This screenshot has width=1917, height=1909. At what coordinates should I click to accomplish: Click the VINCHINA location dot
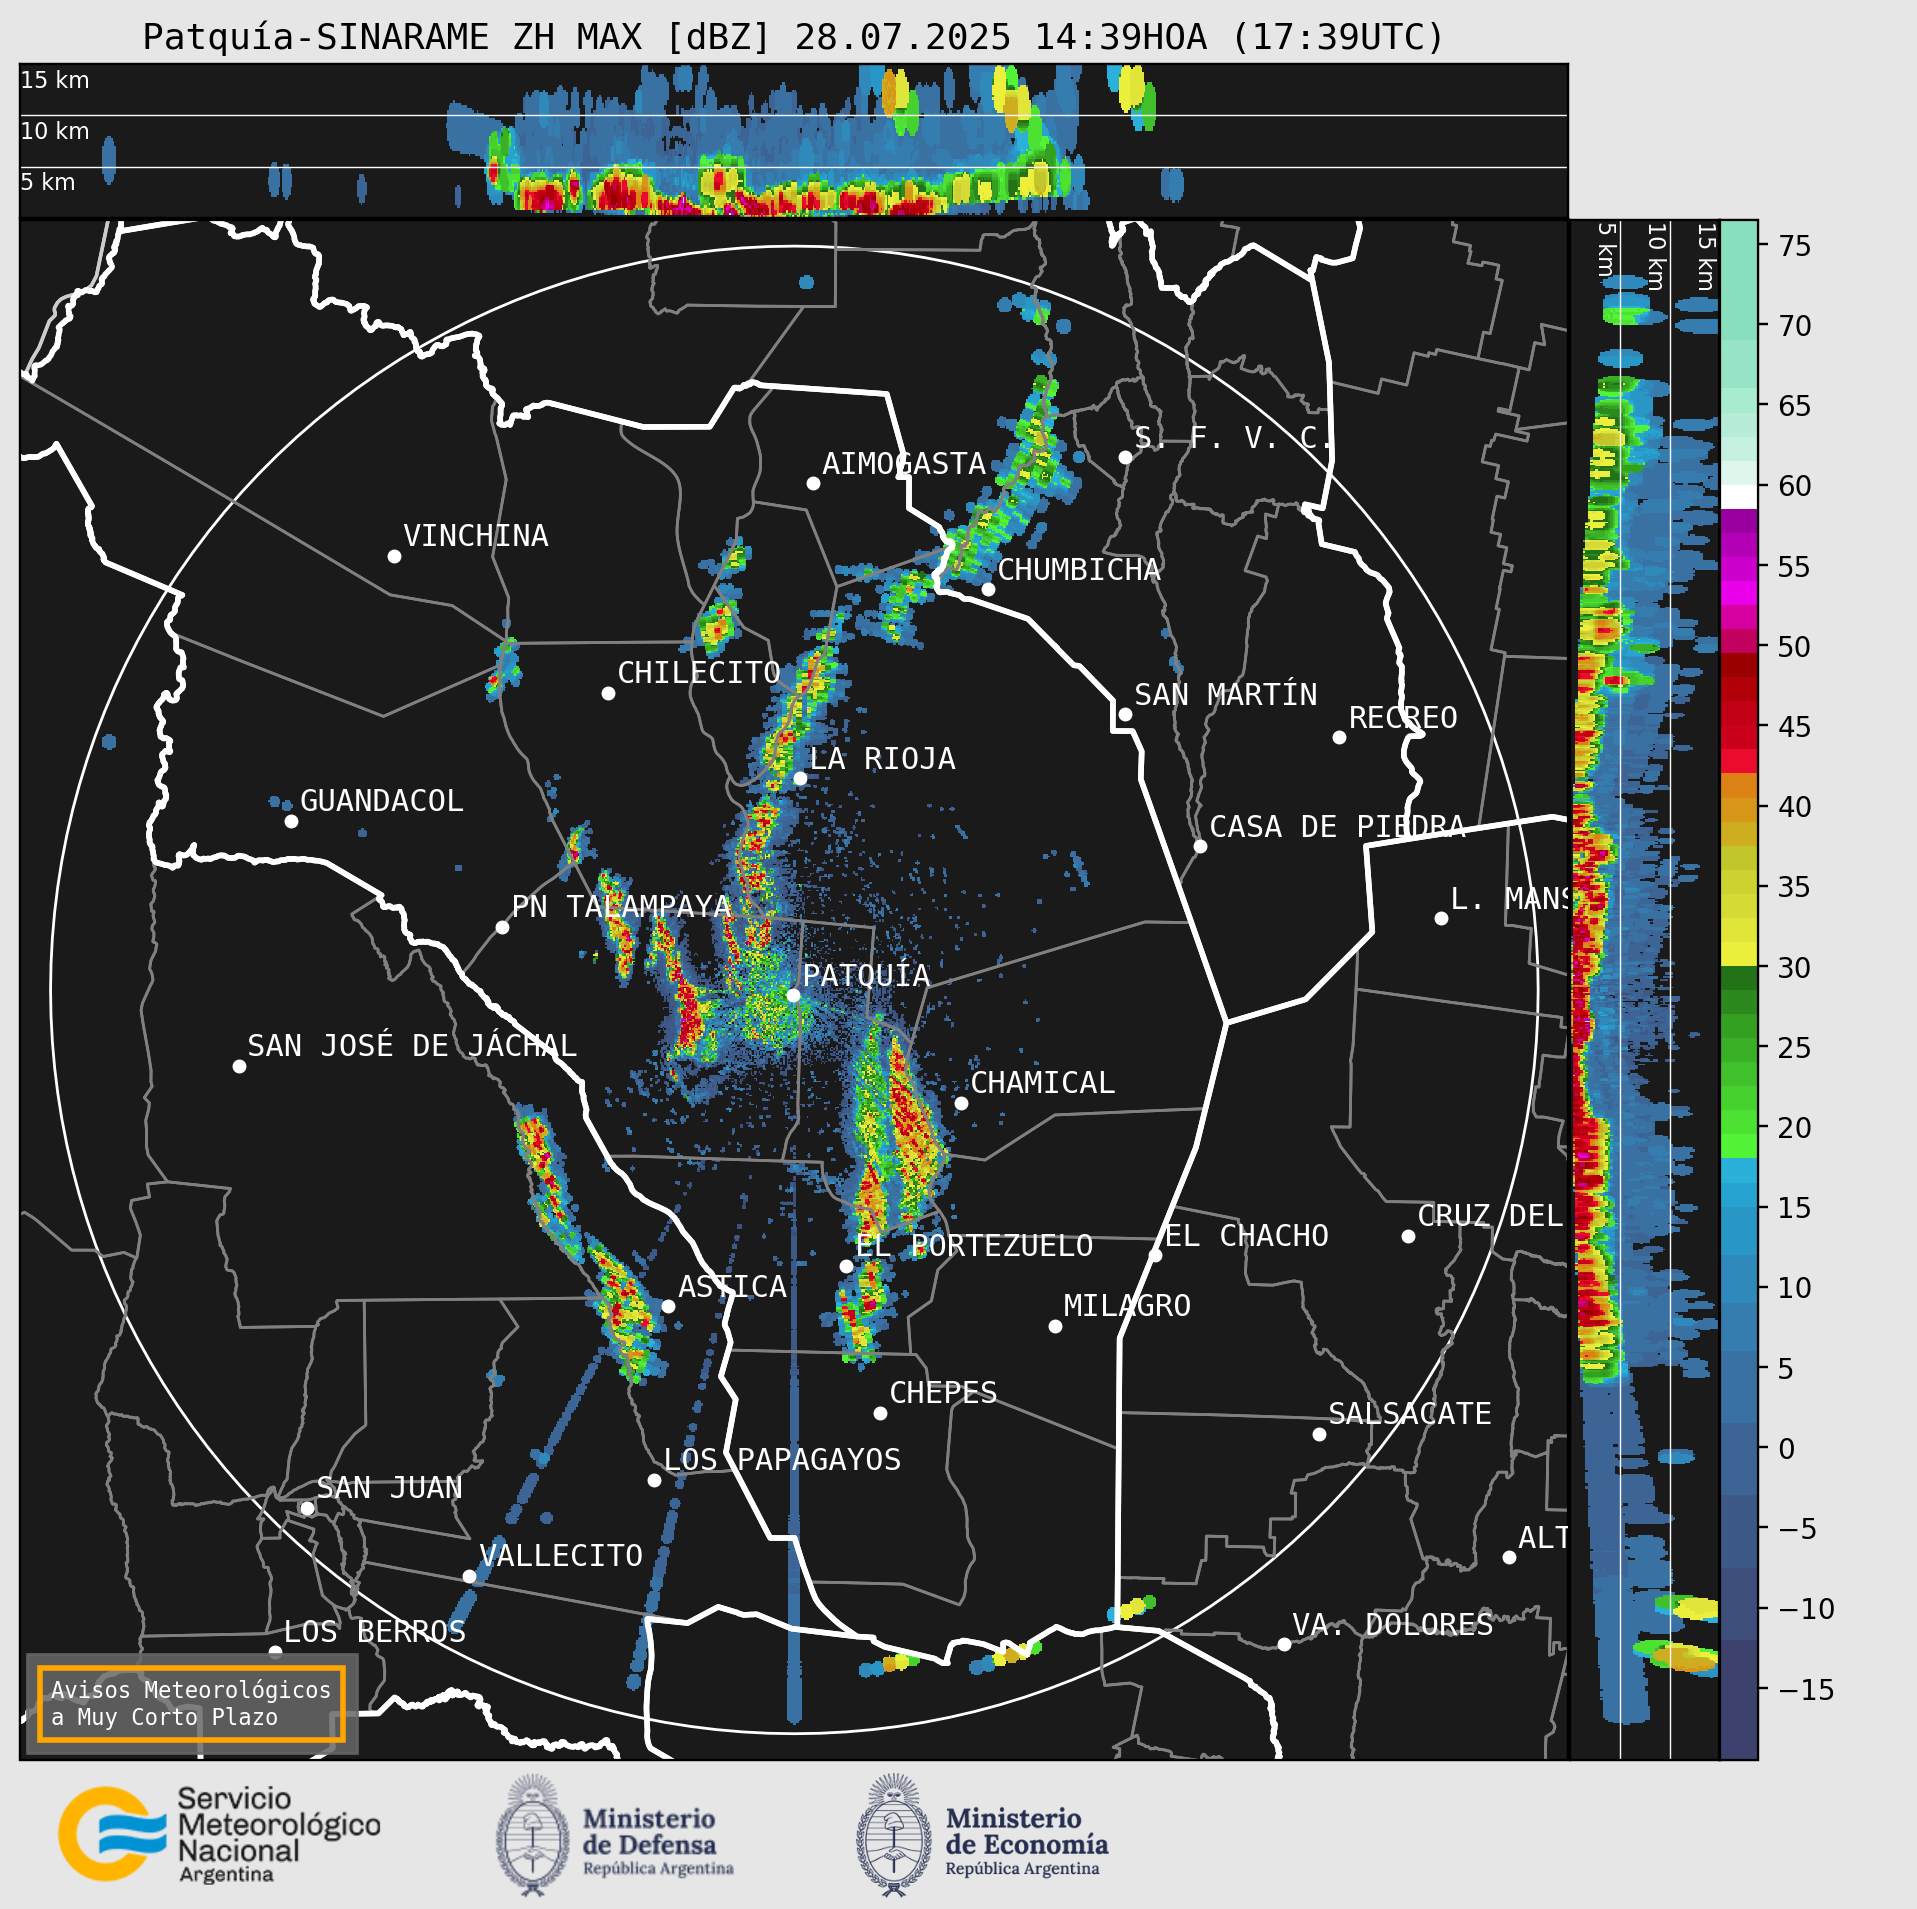pos(394,556)
